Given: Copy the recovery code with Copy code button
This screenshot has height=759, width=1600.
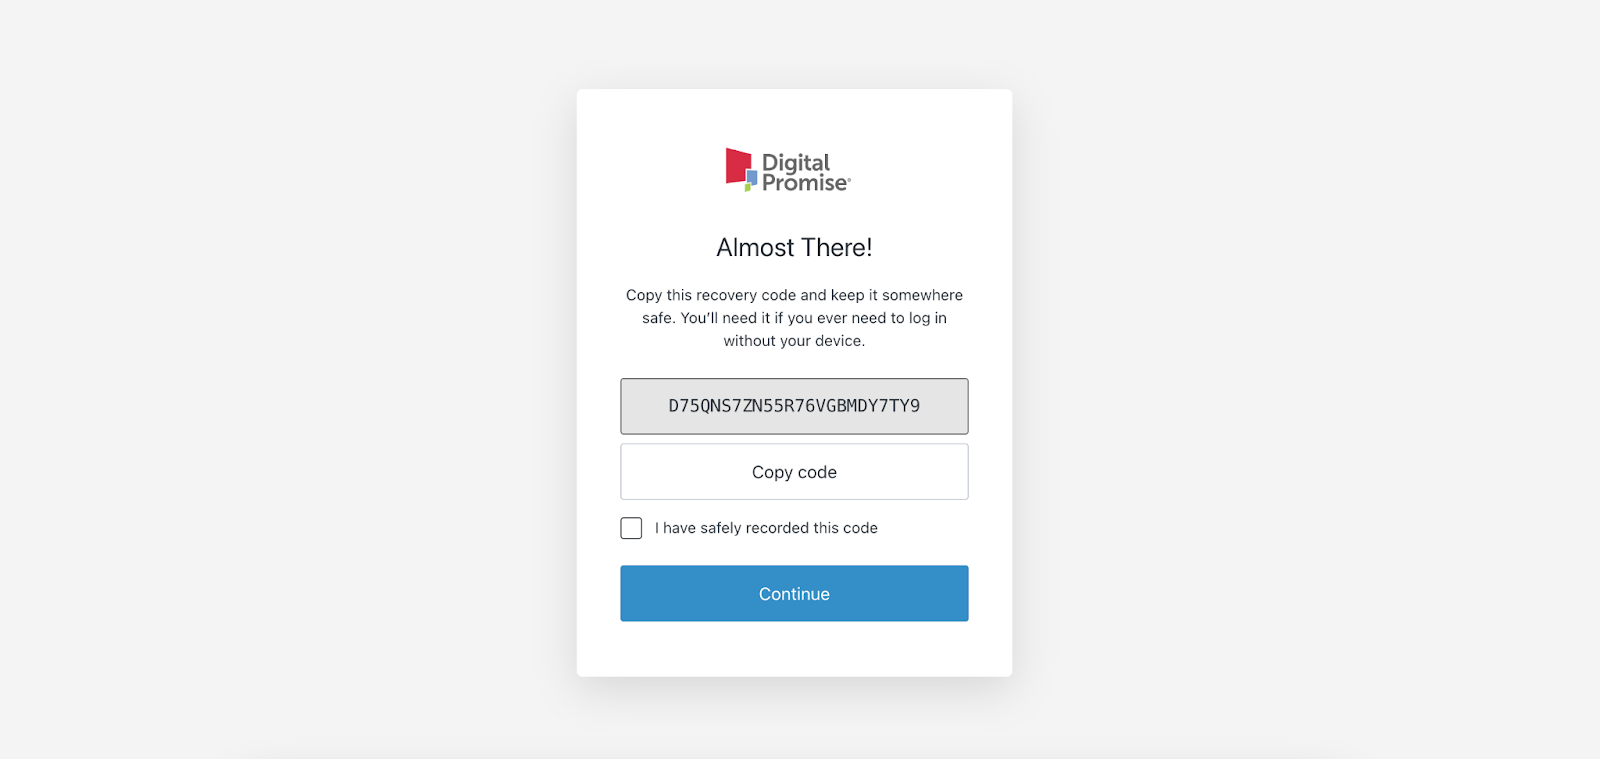Looking at the screenshot, I should click(x=794, y=472).
